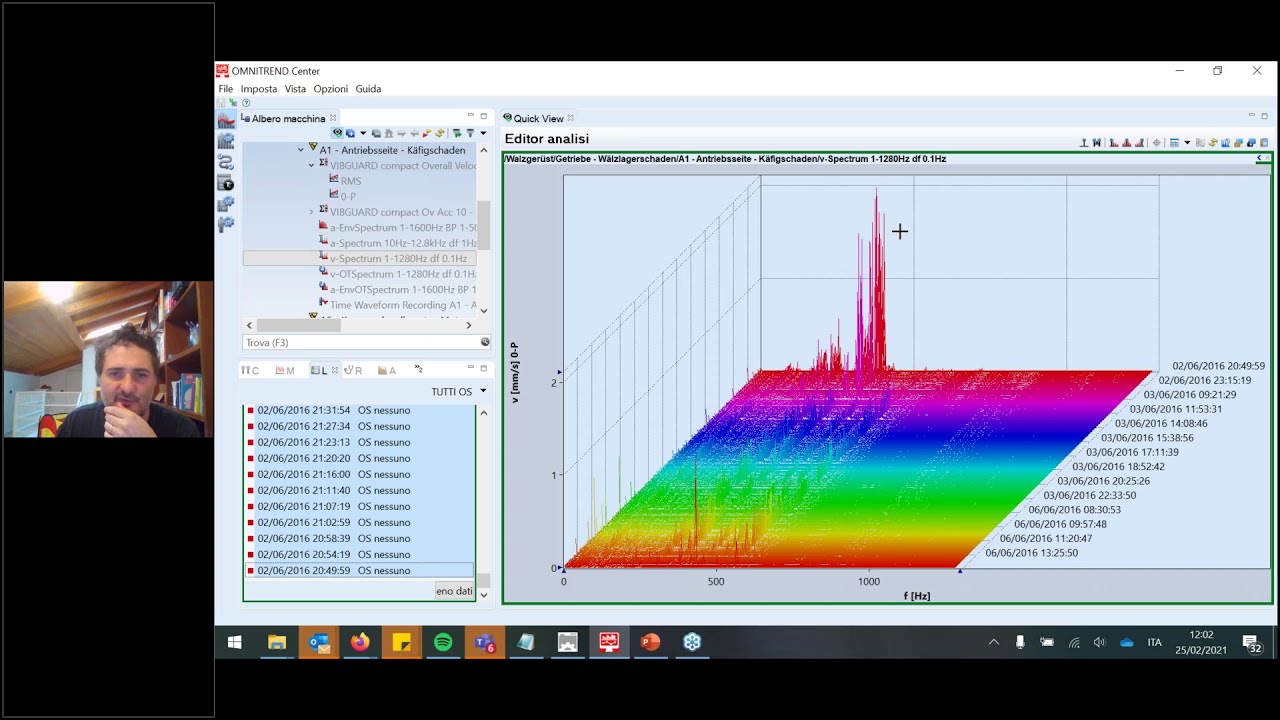Collapse VIBGUARD compact Overall Velocity node
The width and height of the screenshot is (1280, 720).
tap(311, 165)
